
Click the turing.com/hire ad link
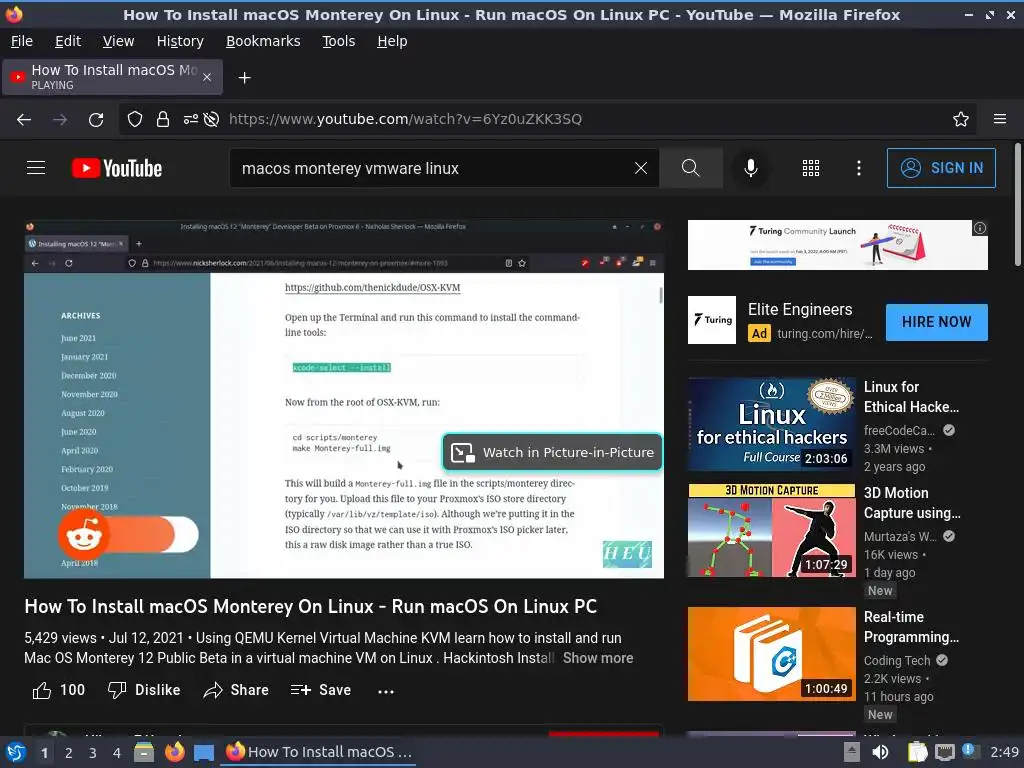(824, 334)
